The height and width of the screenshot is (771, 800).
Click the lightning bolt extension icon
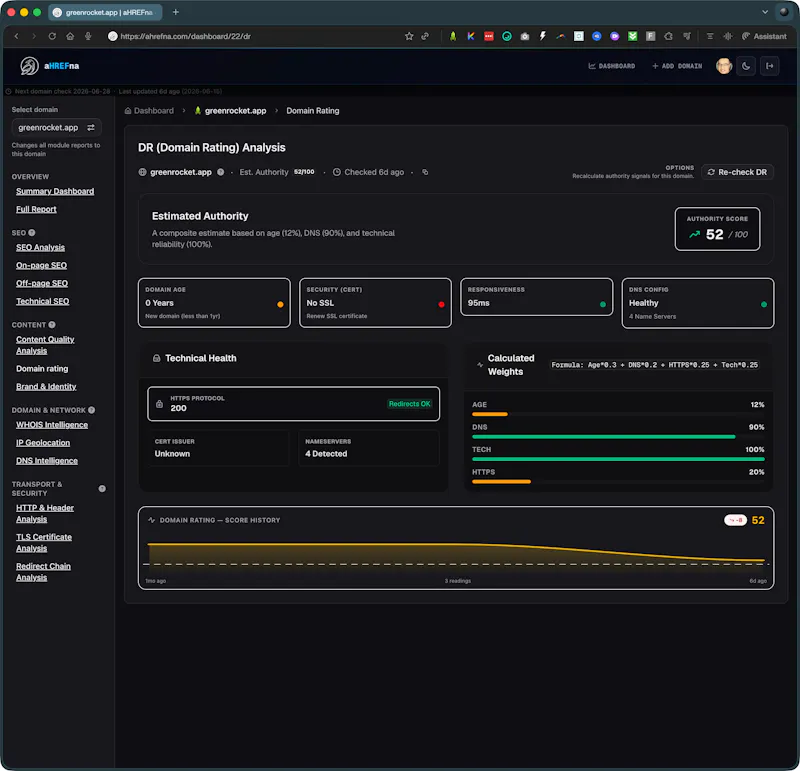(542, 36)
